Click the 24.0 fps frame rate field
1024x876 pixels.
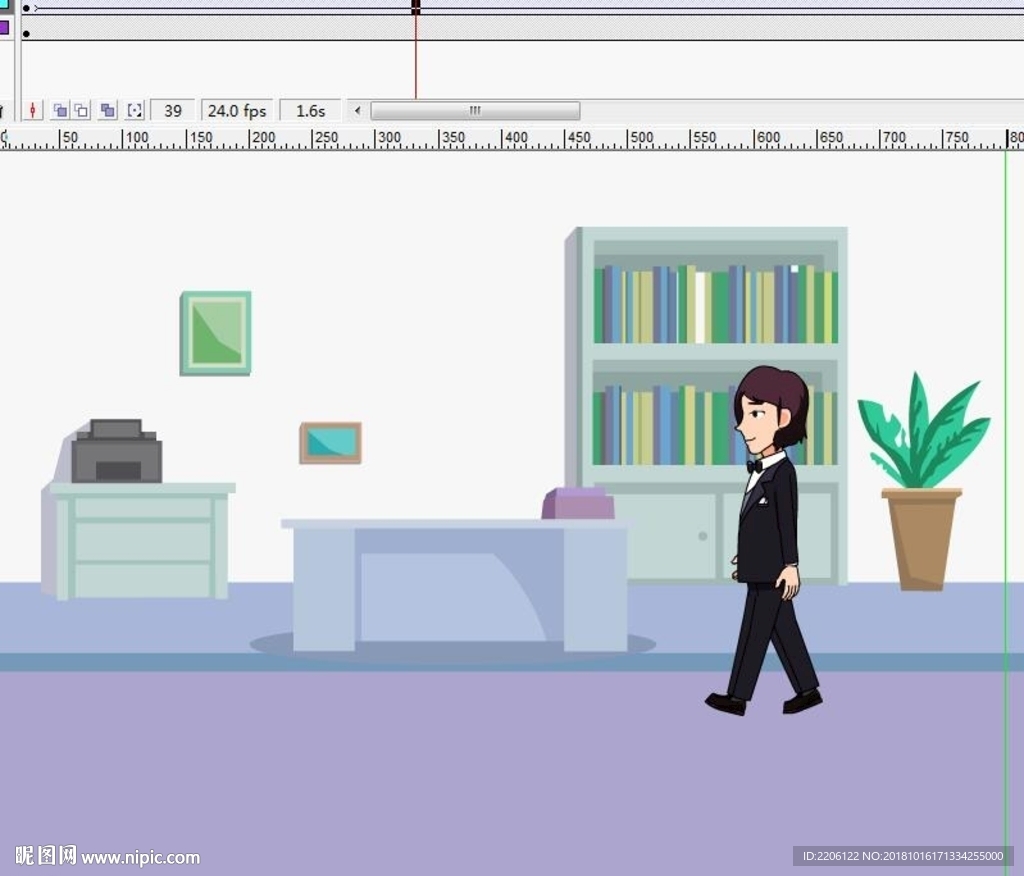[x=237, y=110]
